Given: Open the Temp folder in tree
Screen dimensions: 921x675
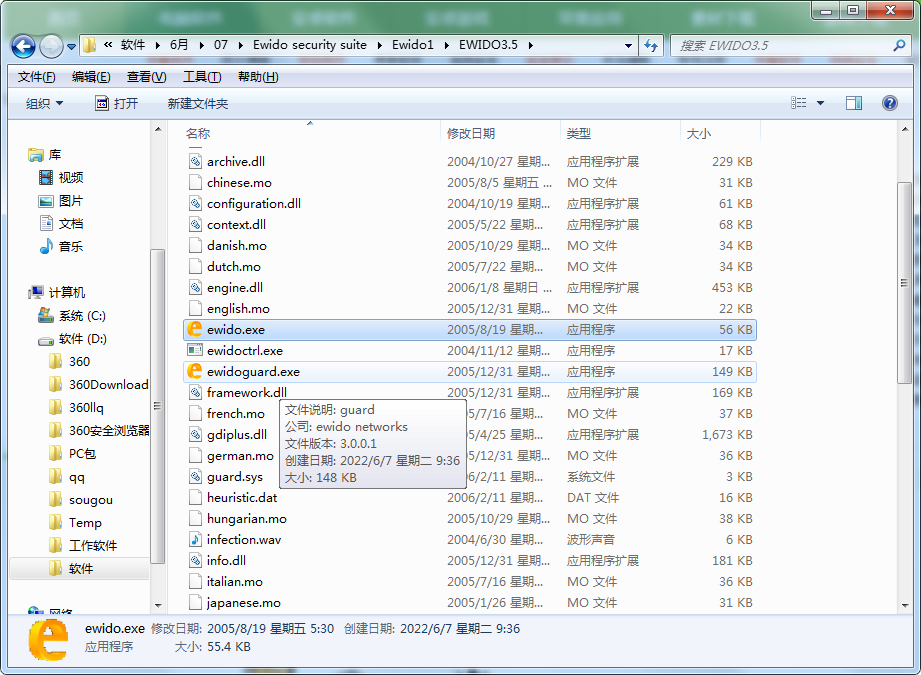Looking at the screenshot, I should click(x=75, y=522).
